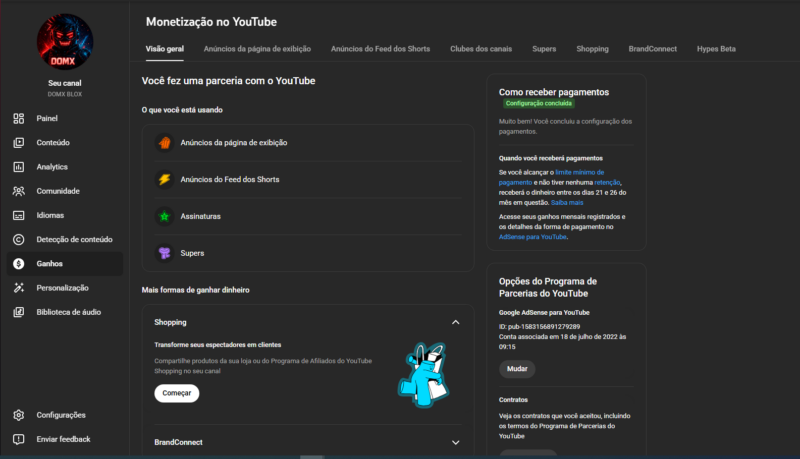
Task: Open the Saiba mais link
Action: coord(567,202)
